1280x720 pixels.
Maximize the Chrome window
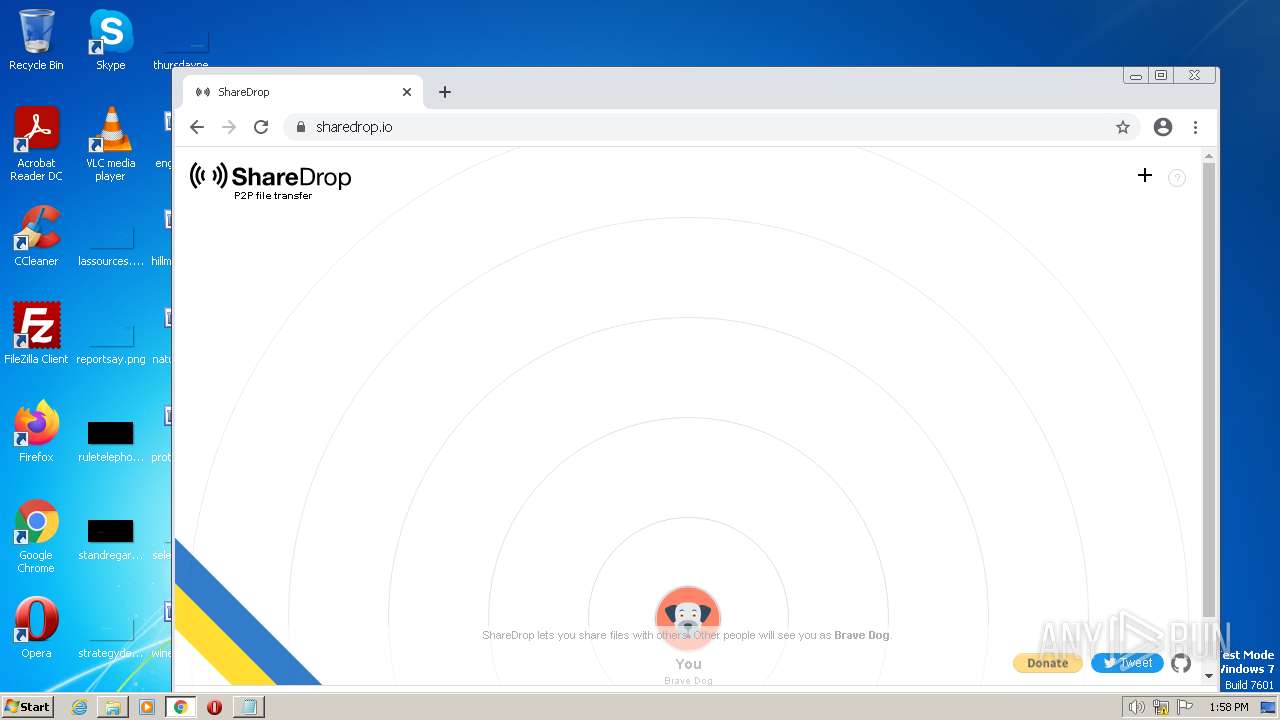point(1160,75)
